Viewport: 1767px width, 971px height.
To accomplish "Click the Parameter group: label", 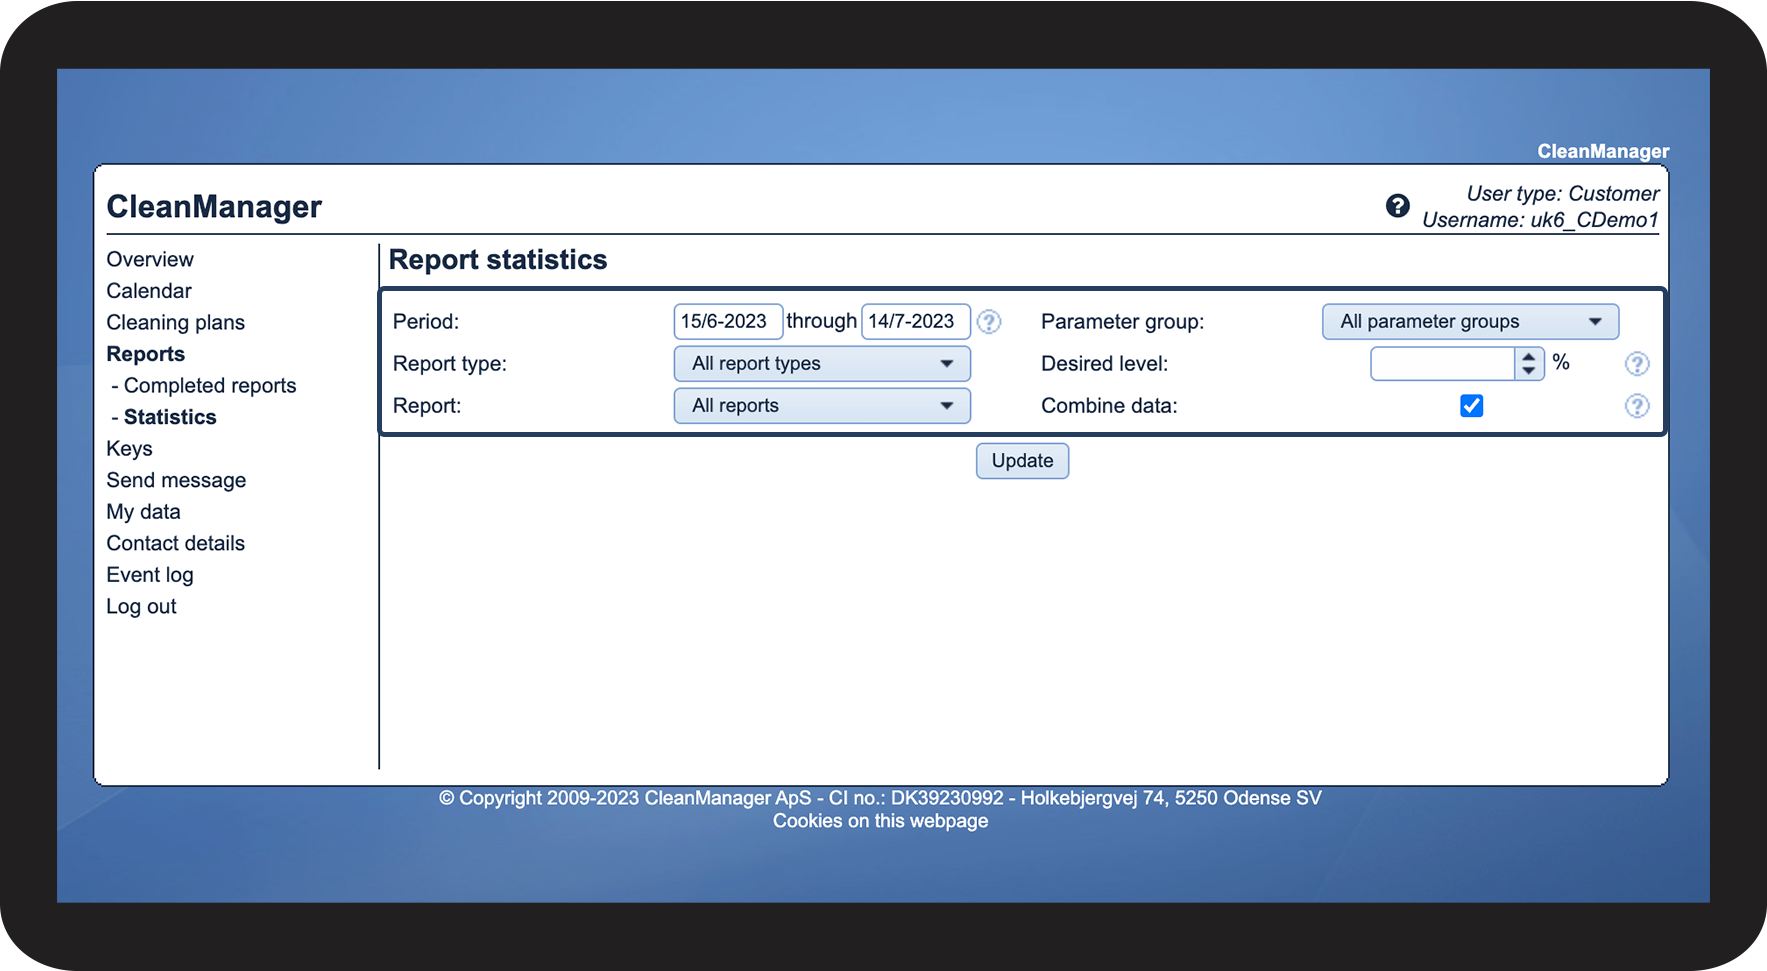I will pos(1122,322).
